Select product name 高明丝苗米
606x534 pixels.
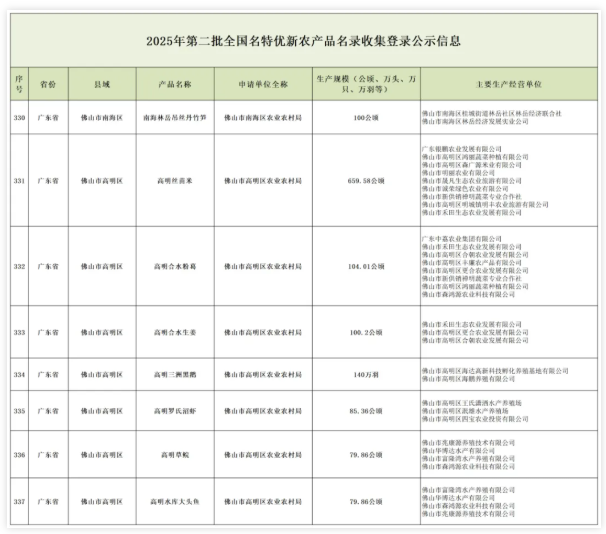176,180
